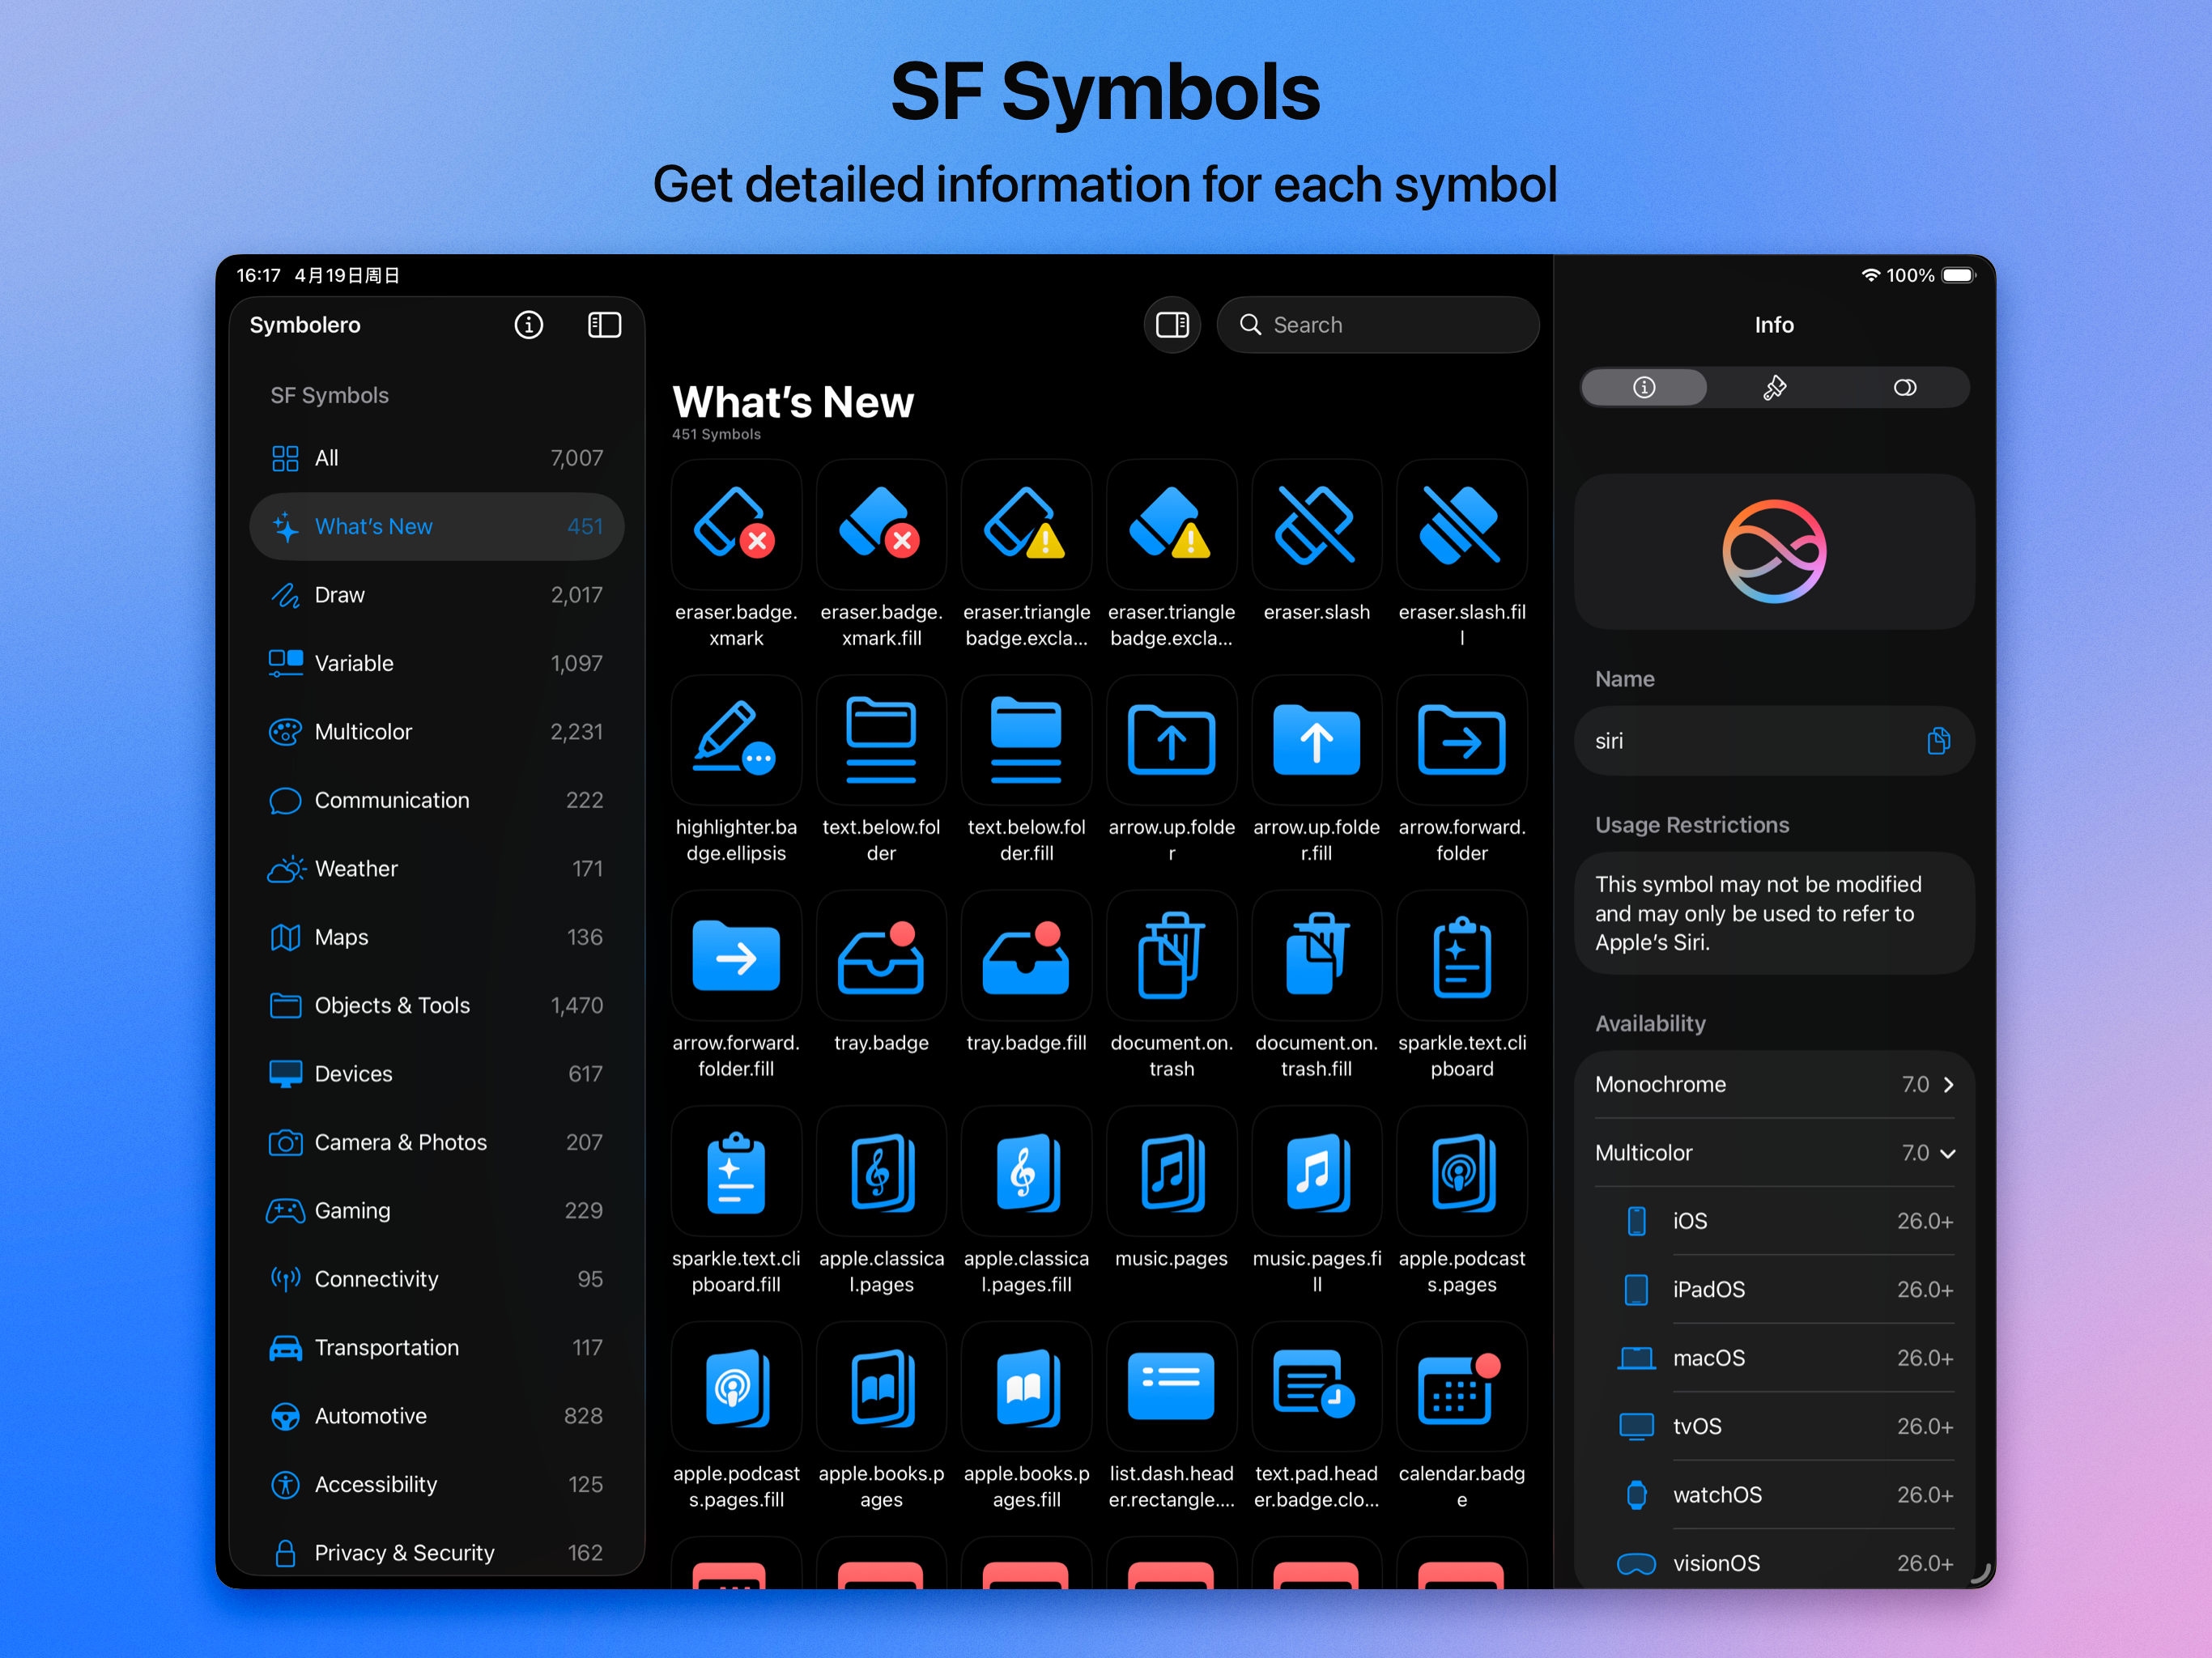Viewport: 2212px width, 1658px height.
Task: Select the music.pages.fill symbol
Action: tap(1316, 1171)
